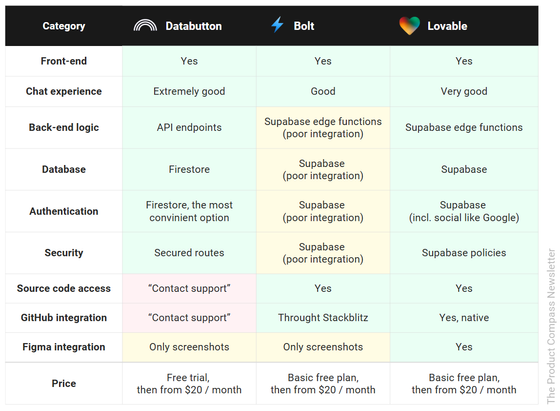Click "Throught Stackblitz" GitHub cell

pyautogui.click(x=323, y=318)
